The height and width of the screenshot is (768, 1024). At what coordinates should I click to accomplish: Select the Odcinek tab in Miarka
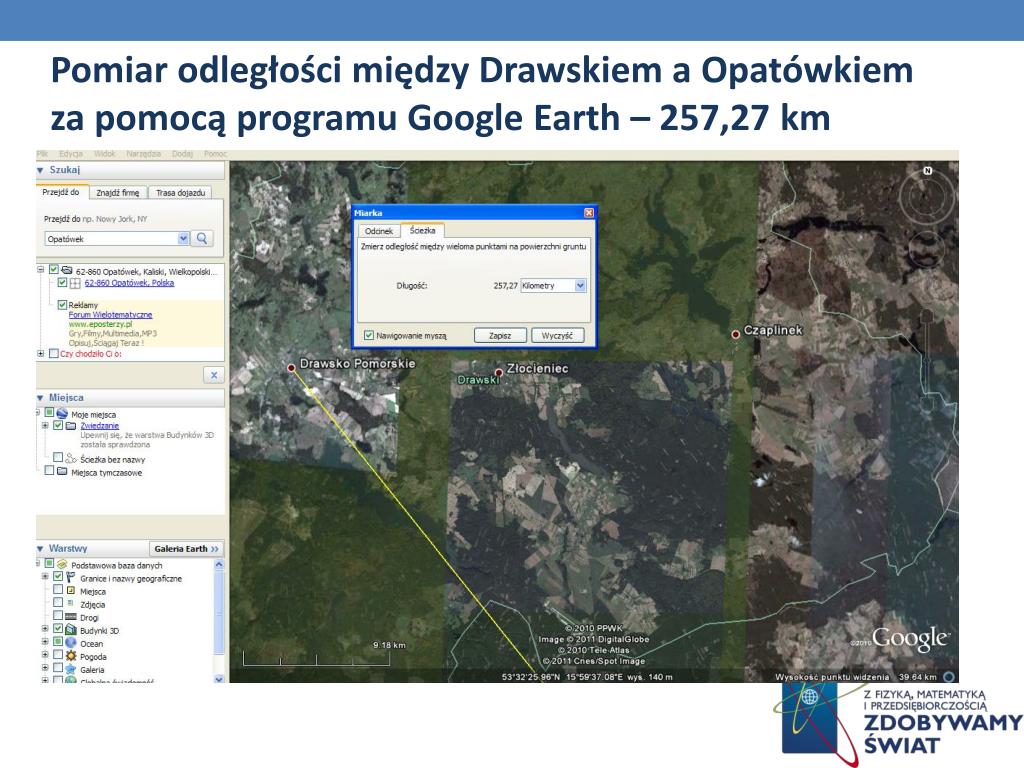coord(379,231)
